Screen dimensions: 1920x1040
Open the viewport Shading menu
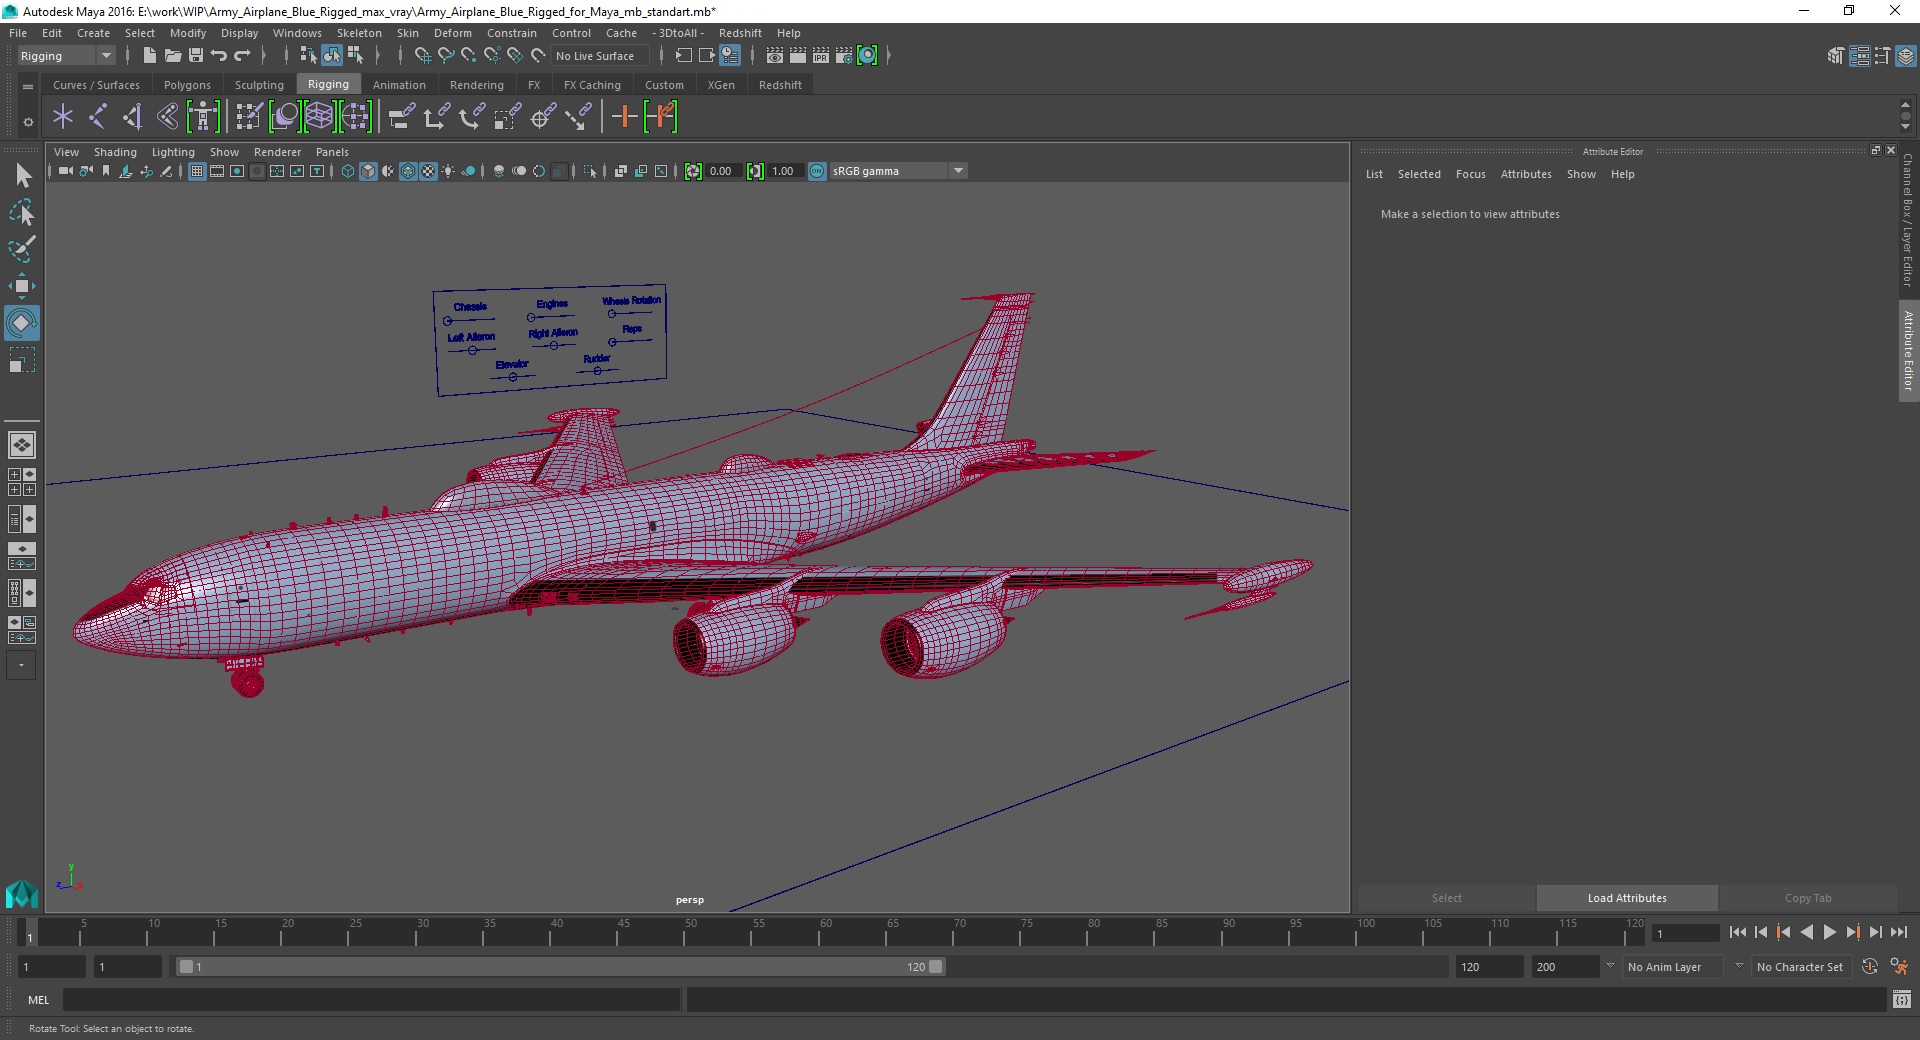pos(115,152)
